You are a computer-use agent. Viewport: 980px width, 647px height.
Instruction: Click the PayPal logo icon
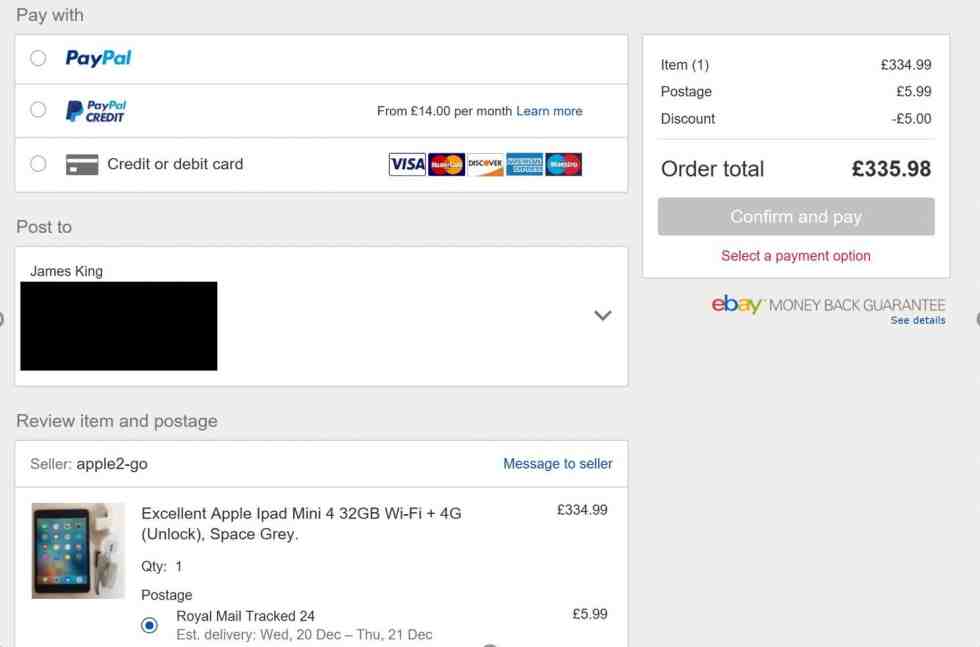pos(98,58)
